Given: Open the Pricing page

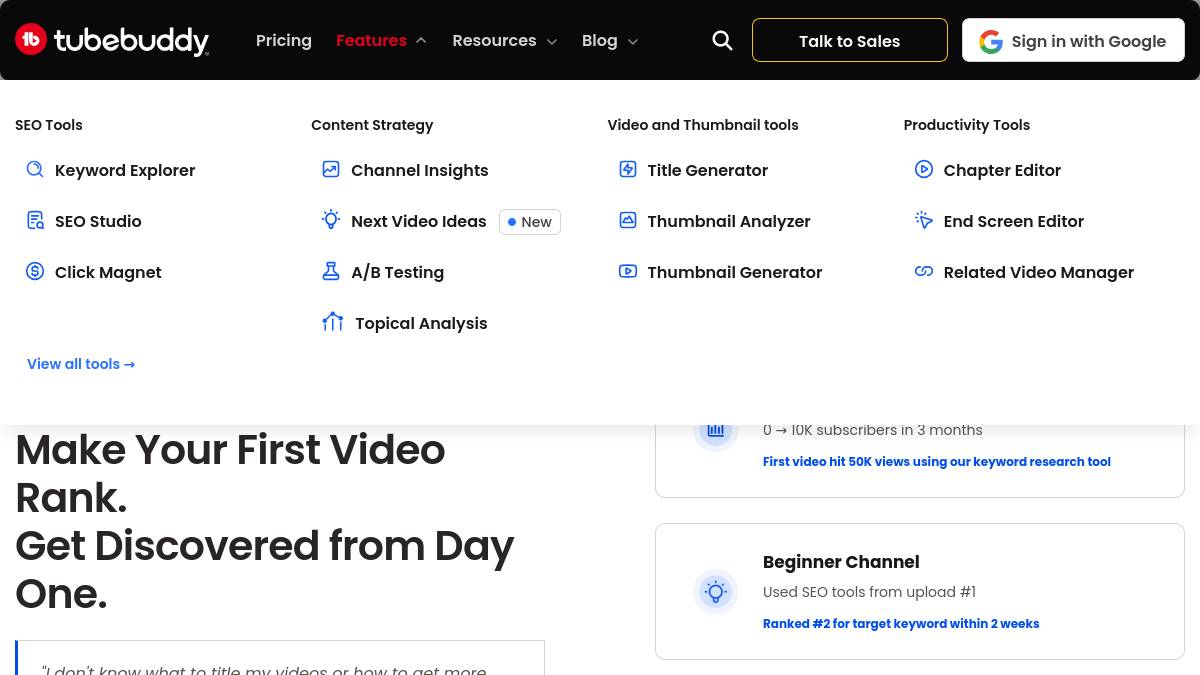Looking at the screenshot, I should coord(284,40).
